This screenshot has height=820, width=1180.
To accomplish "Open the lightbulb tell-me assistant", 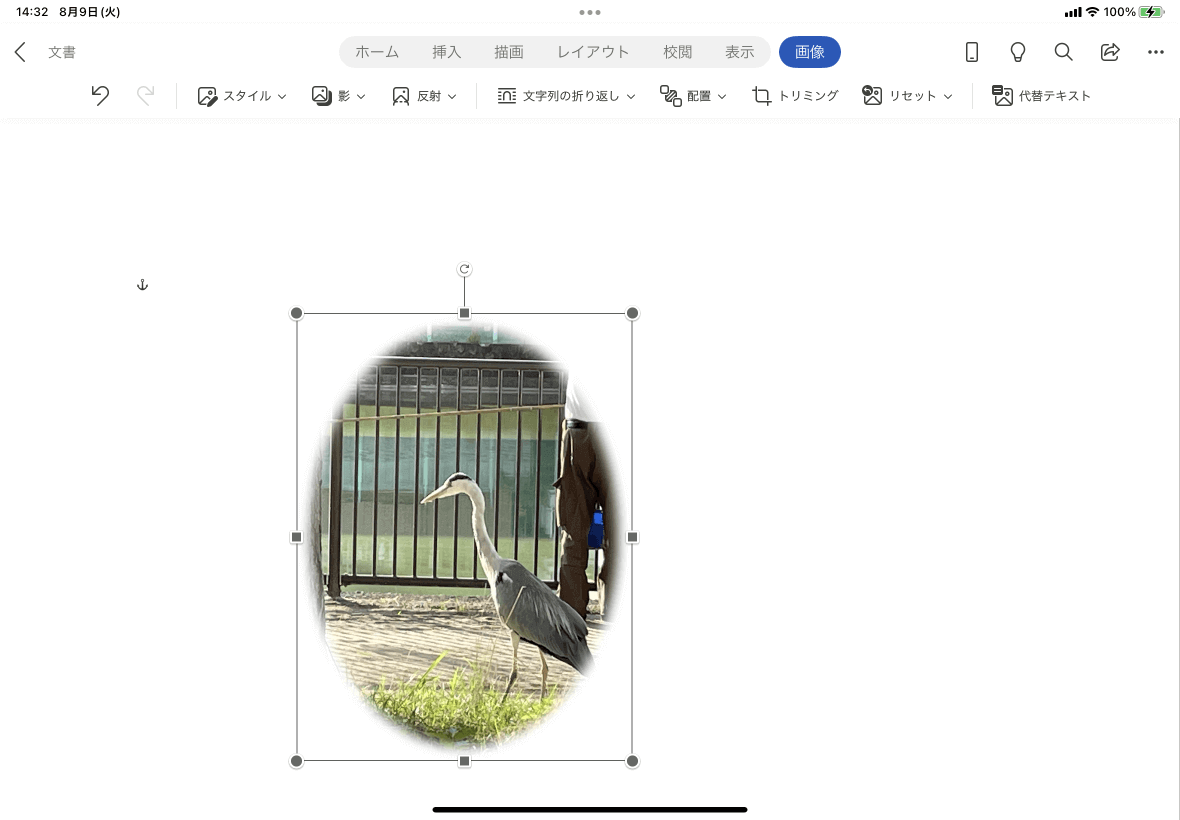I will [x=1017, y=52].
